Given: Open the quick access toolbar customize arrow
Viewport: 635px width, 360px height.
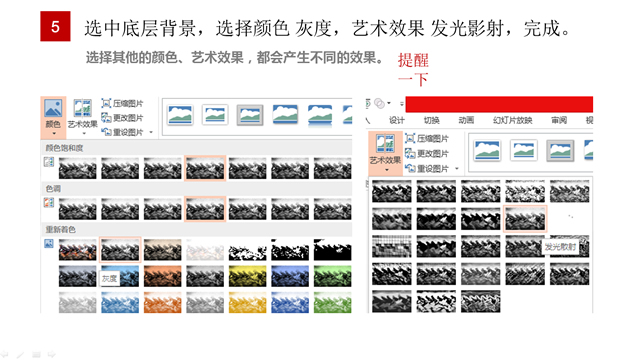Looking at the screenshot, I should (x=401, y=104).
